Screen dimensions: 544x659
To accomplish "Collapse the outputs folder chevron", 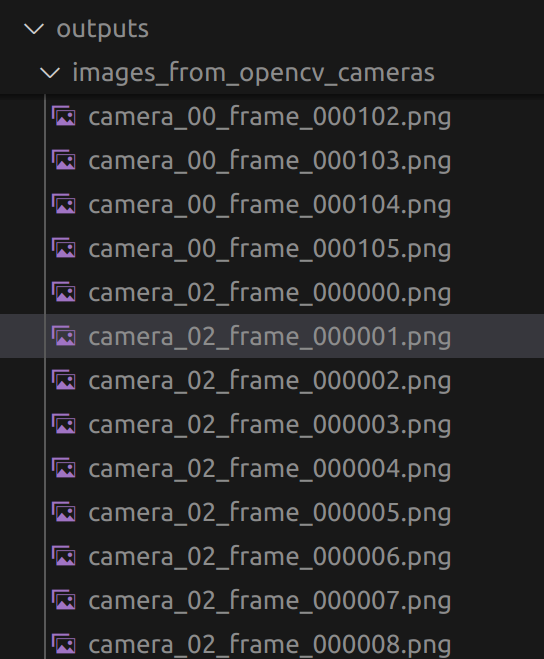I will point(34,29).
